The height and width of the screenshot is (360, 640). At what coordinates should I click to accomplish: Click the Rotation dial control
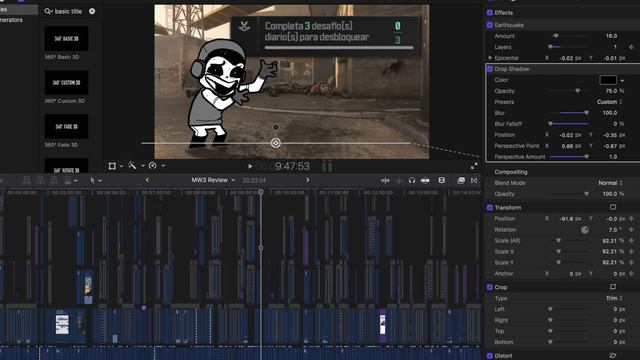pos(585,230)
